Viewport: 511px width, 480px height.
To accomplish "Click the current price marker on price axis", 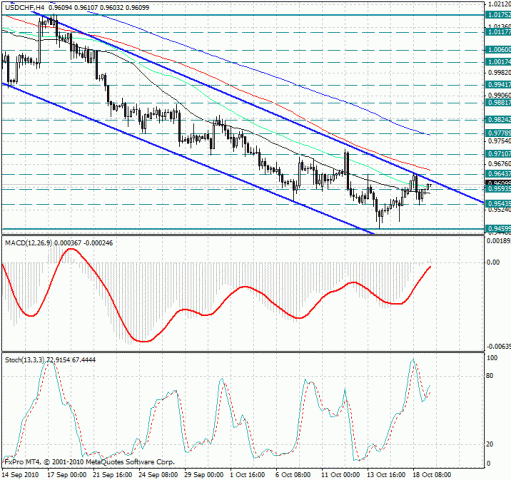I will [498, 183].
